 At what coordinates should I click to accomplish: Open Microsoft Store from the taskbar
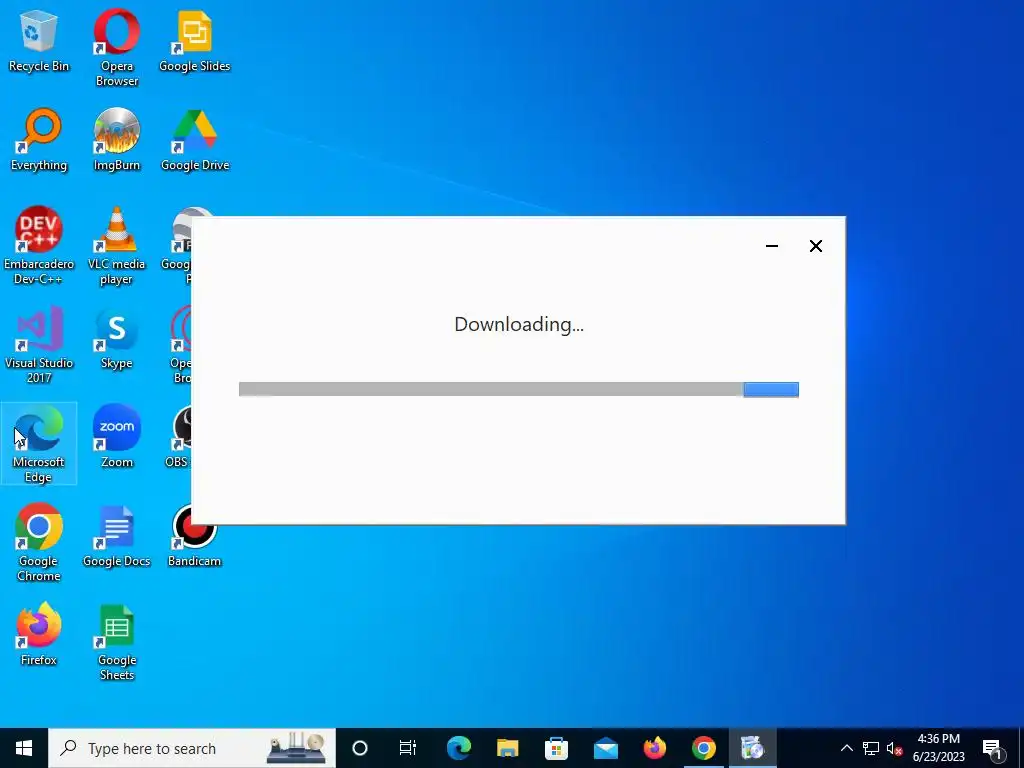556,748
